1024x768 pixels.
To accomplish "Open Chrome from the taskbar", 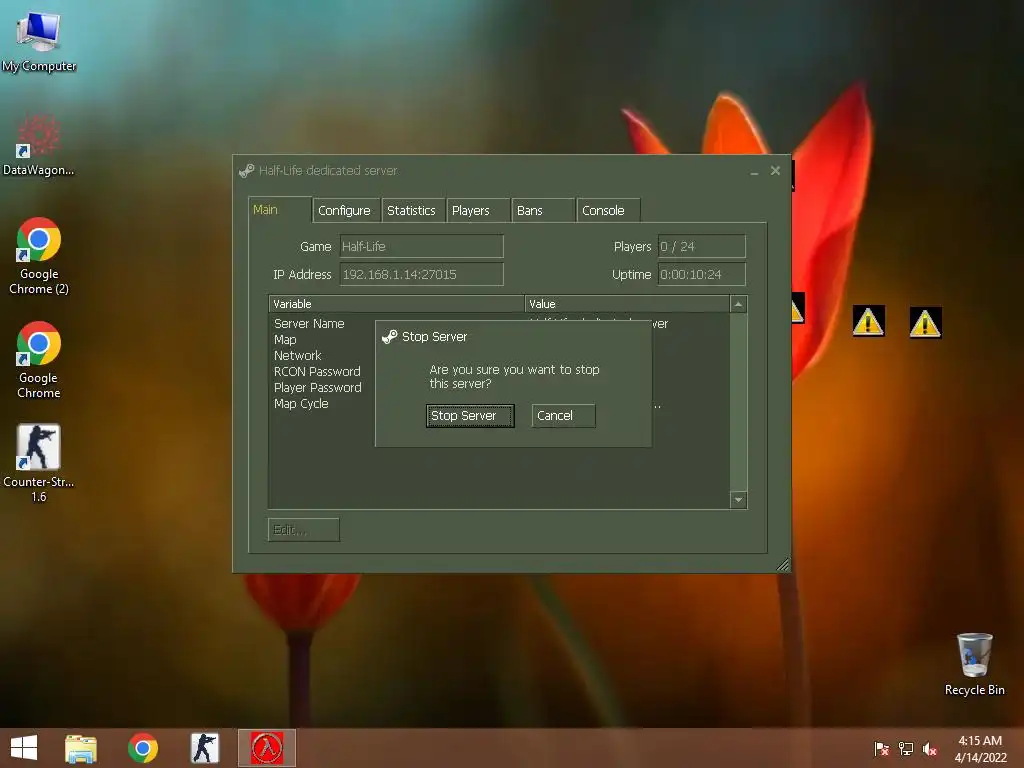I will tap(143, 748).
